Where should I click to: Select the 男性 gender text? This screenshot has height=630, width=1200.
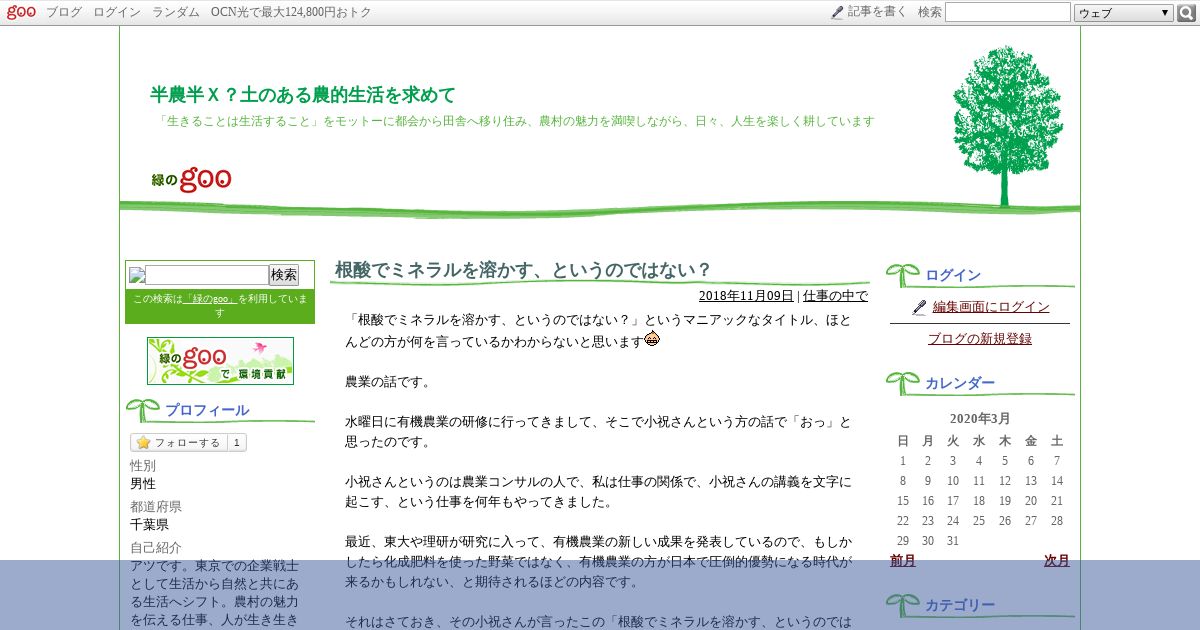tap(143, 484)
